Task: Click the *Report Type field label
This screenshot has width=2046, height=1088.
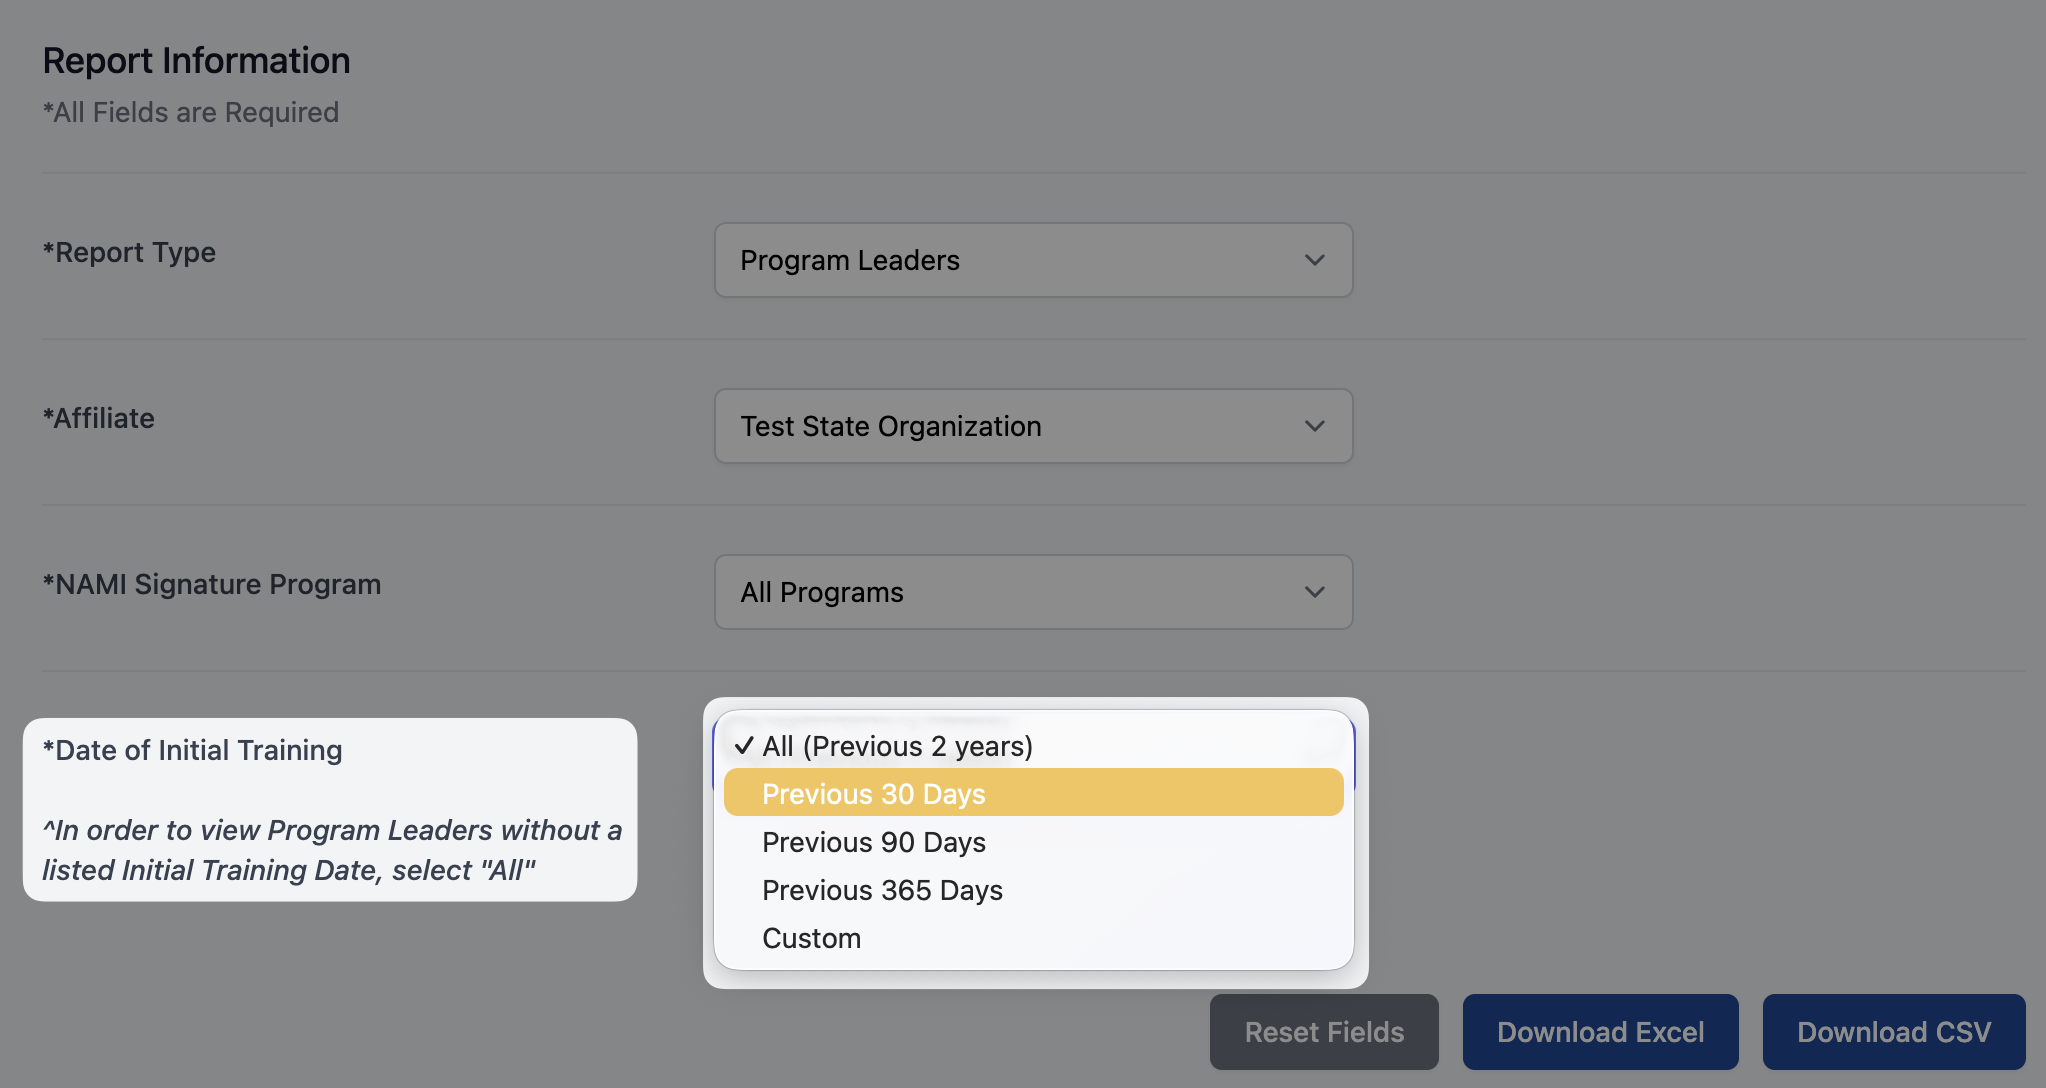Action: tap(129, 252)
